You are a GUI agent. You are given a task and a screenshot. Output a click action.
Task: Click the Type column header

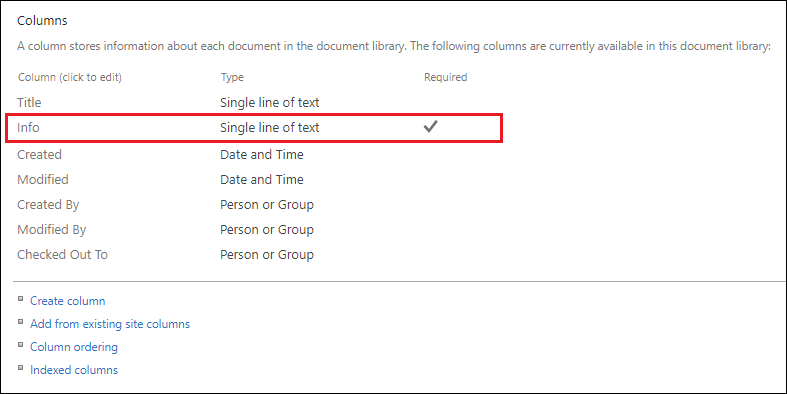(232, 77)
